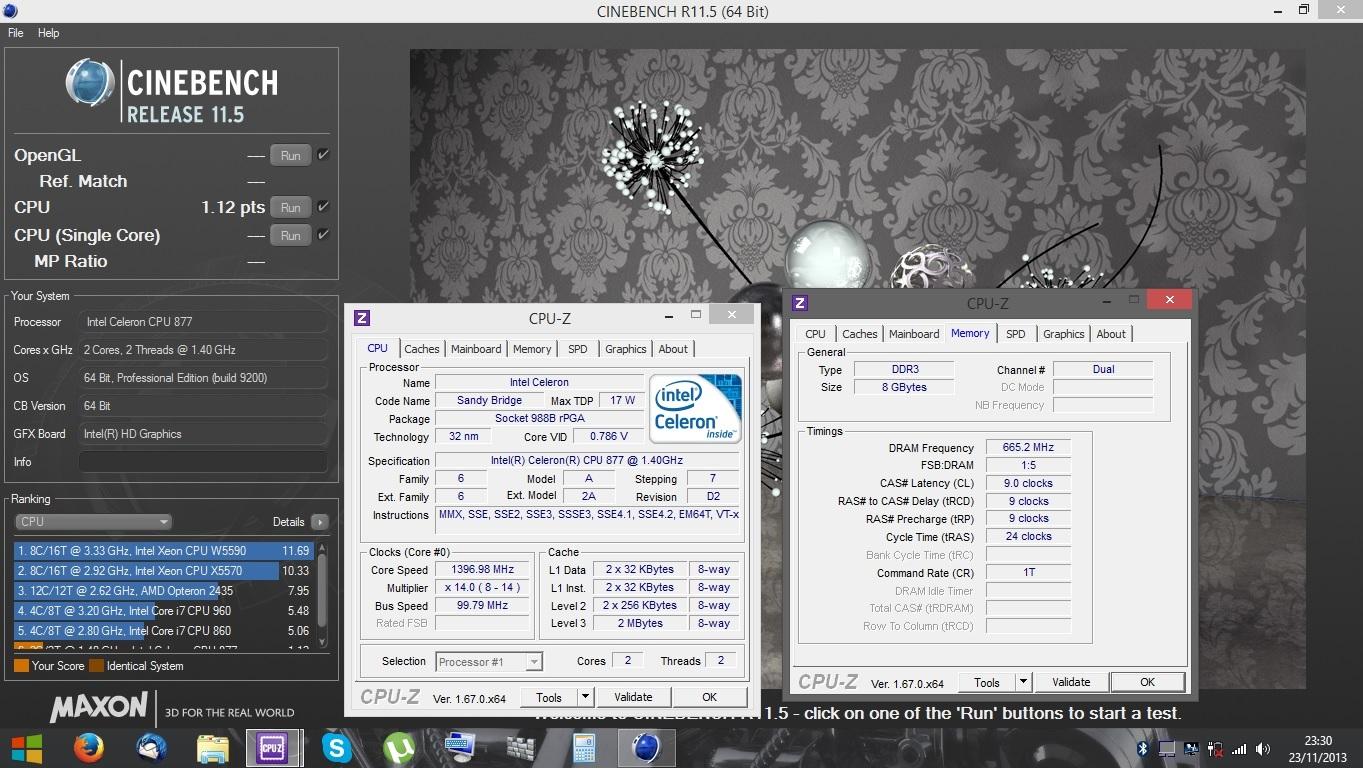
Task: Open the on-screen keyboard taskbar icon
Action: point(461,748)
